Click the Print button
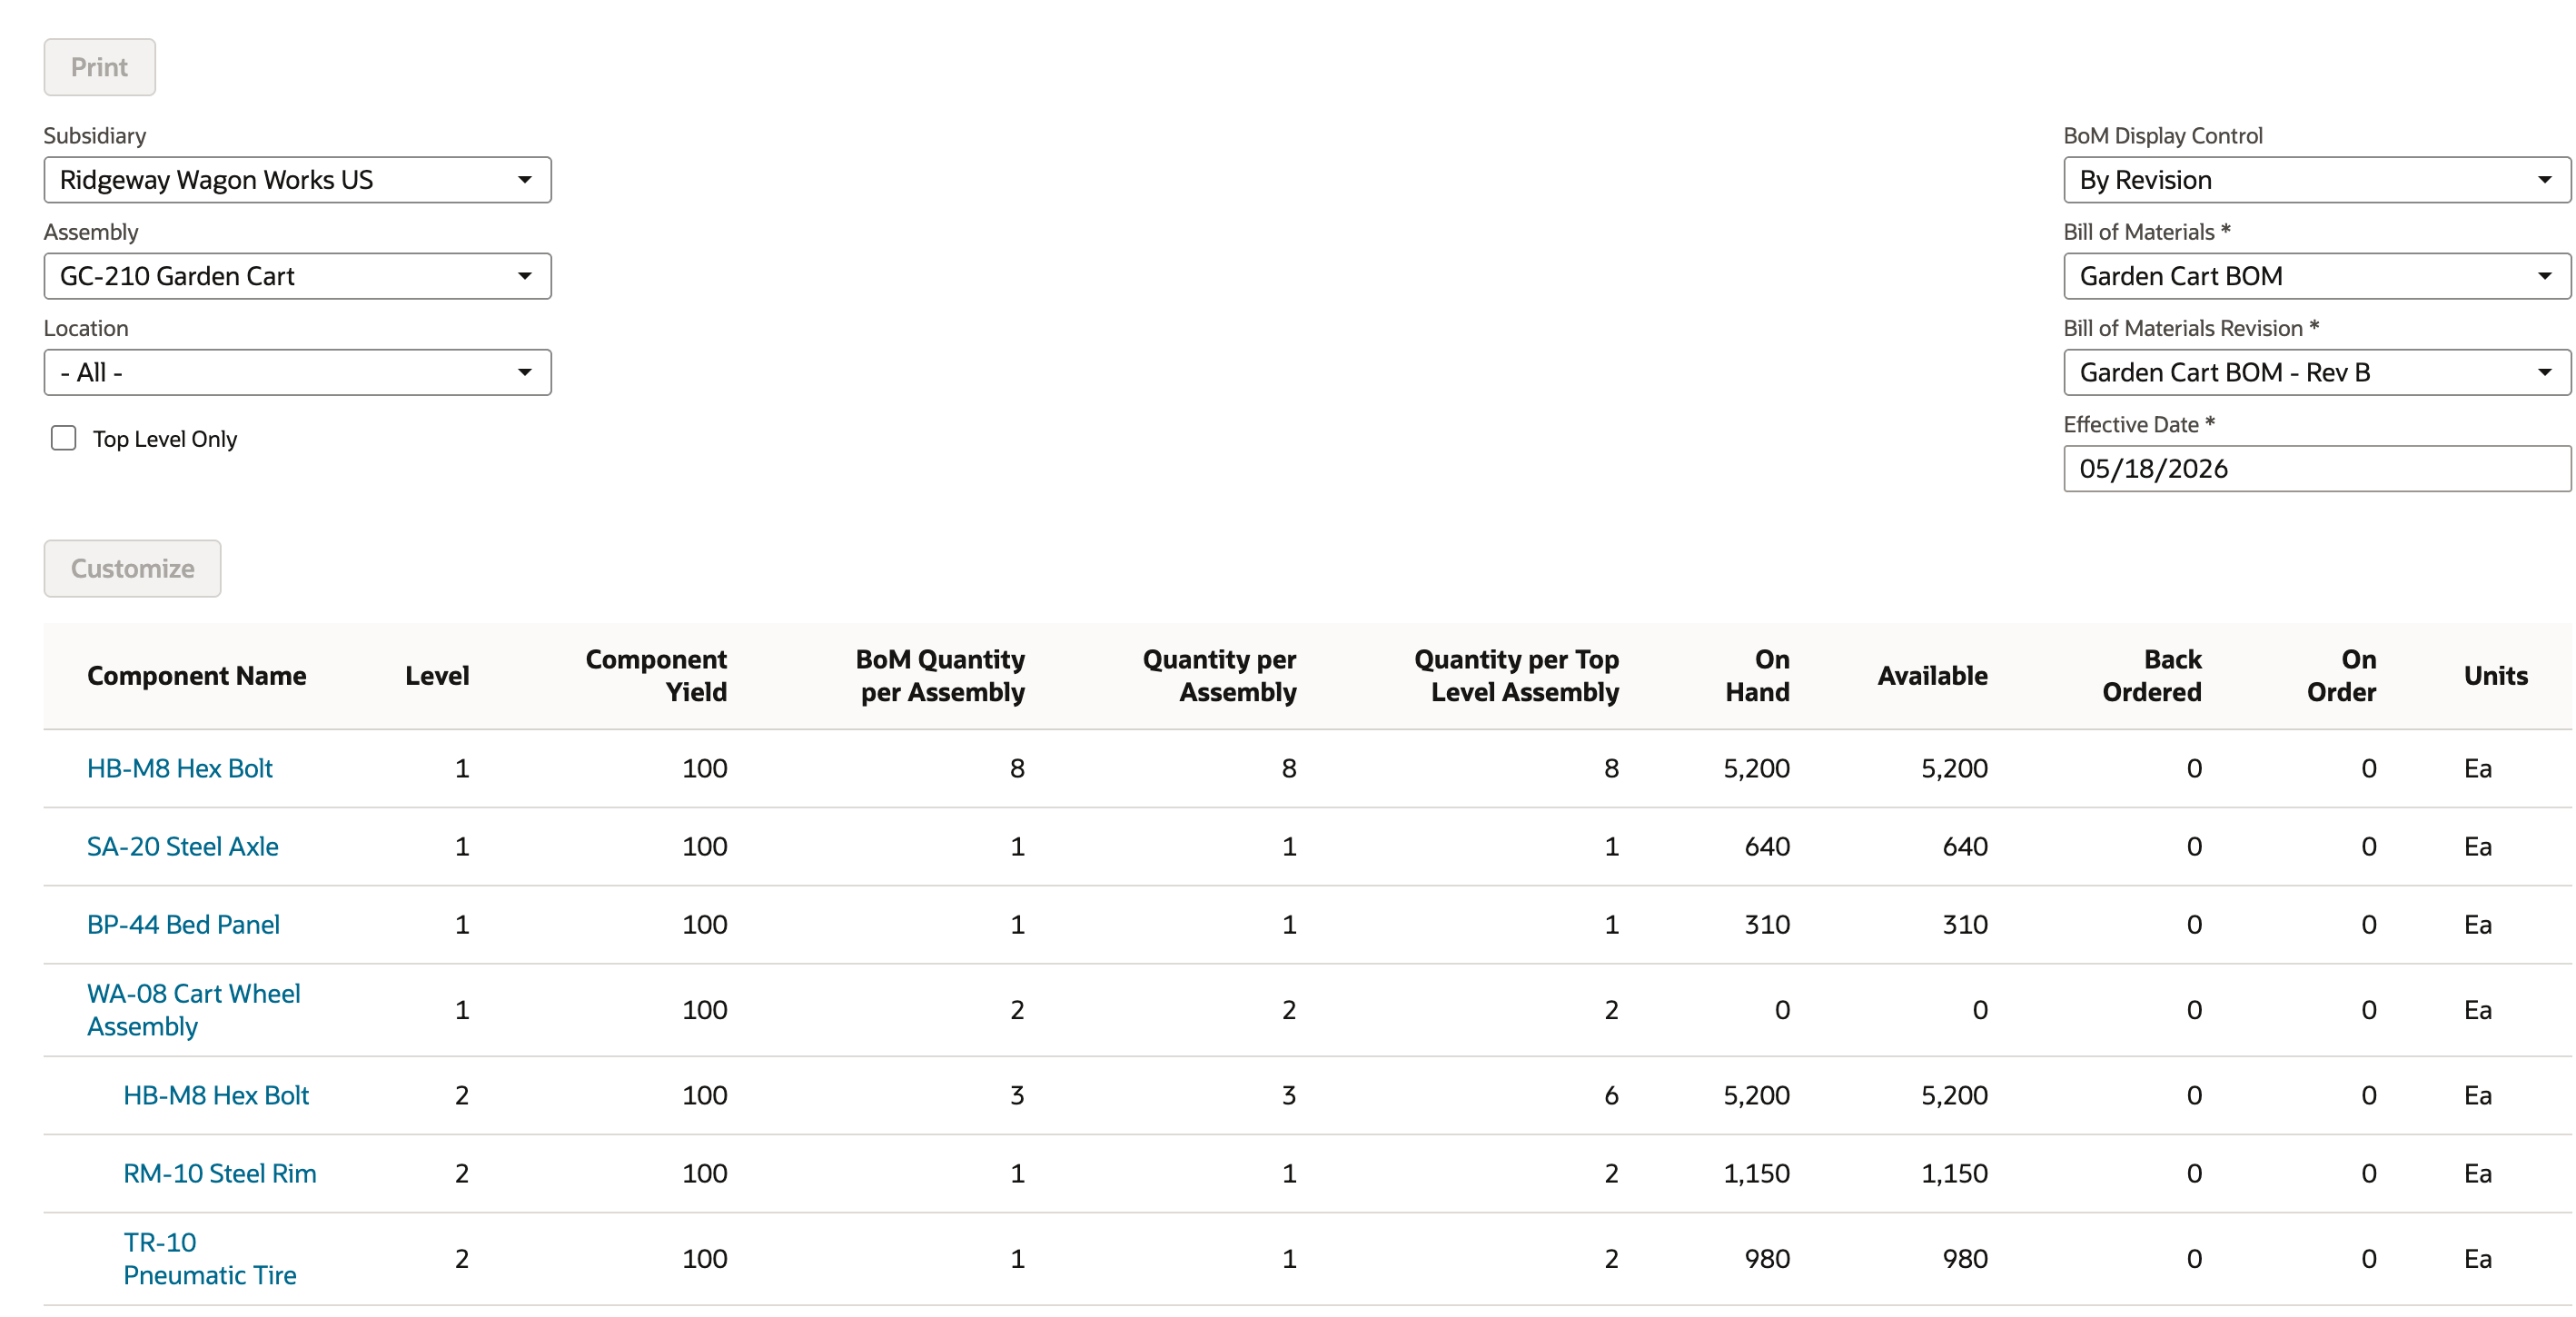This screenshot has height=1317, width=2576. pos(99,67)
